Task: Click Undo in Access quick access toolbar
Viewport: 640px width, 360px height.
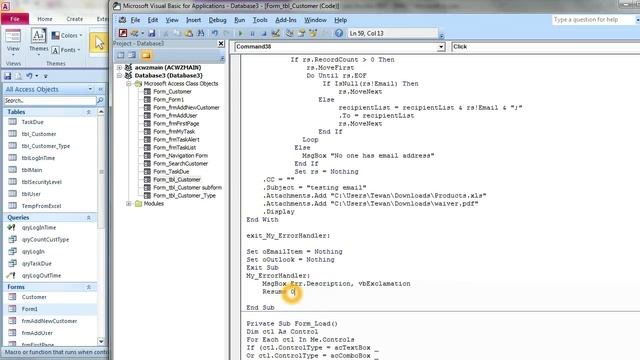Action: coord(29,76)
